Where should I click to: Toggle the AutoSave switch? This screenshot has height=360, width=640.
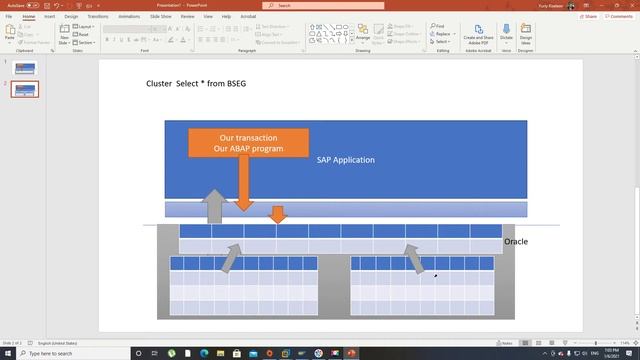[33, 5]
